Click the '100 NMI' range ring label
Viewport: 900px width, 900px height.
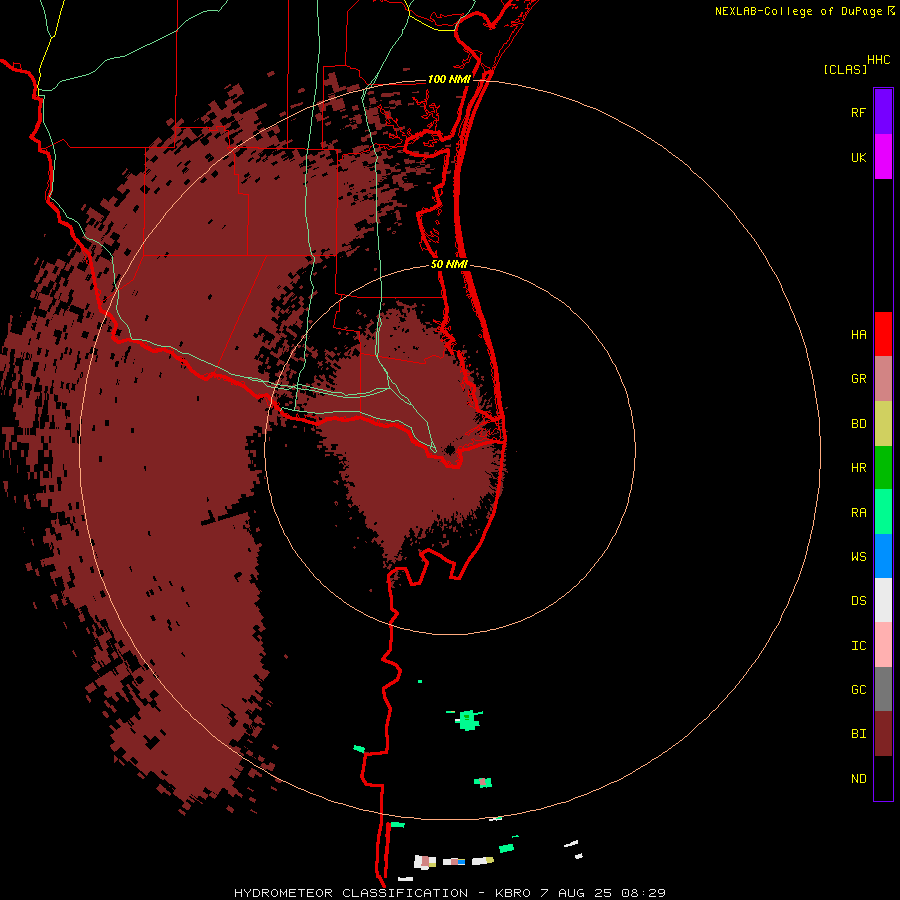(449, 79)
